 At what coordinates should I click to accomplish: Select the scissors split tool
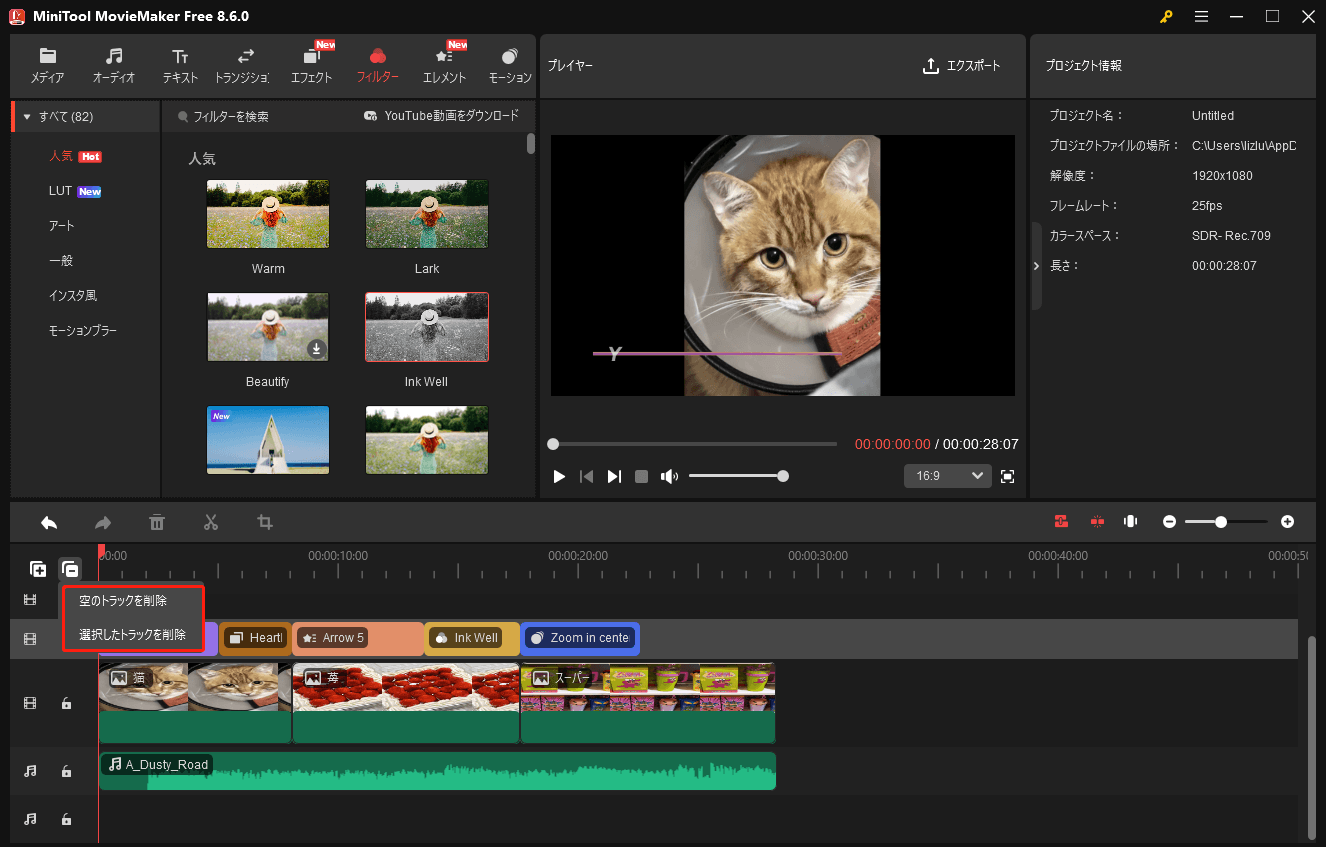click(x=211, y=521)
